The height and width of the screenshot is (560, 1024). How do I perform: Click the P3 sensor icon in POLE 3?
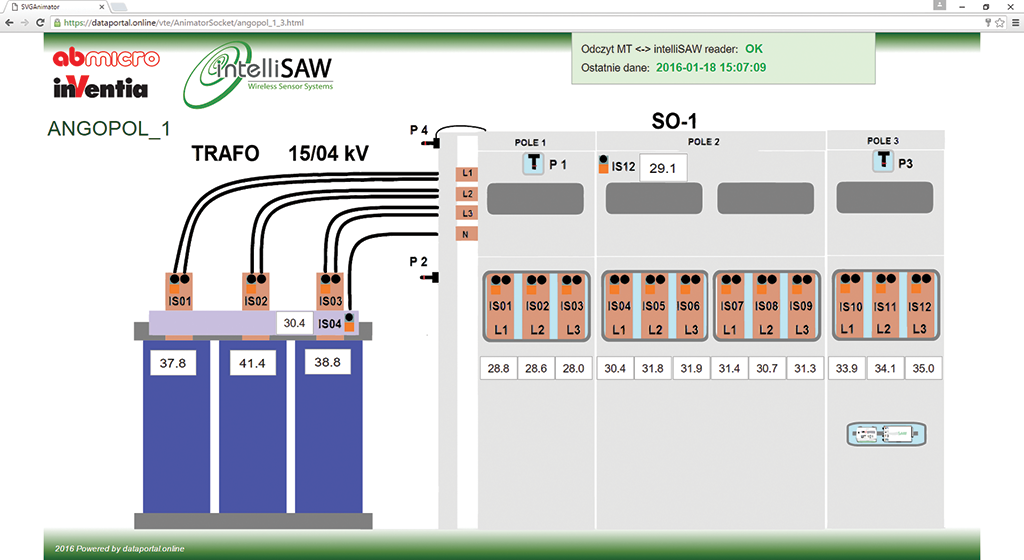[x=883, y=162]
